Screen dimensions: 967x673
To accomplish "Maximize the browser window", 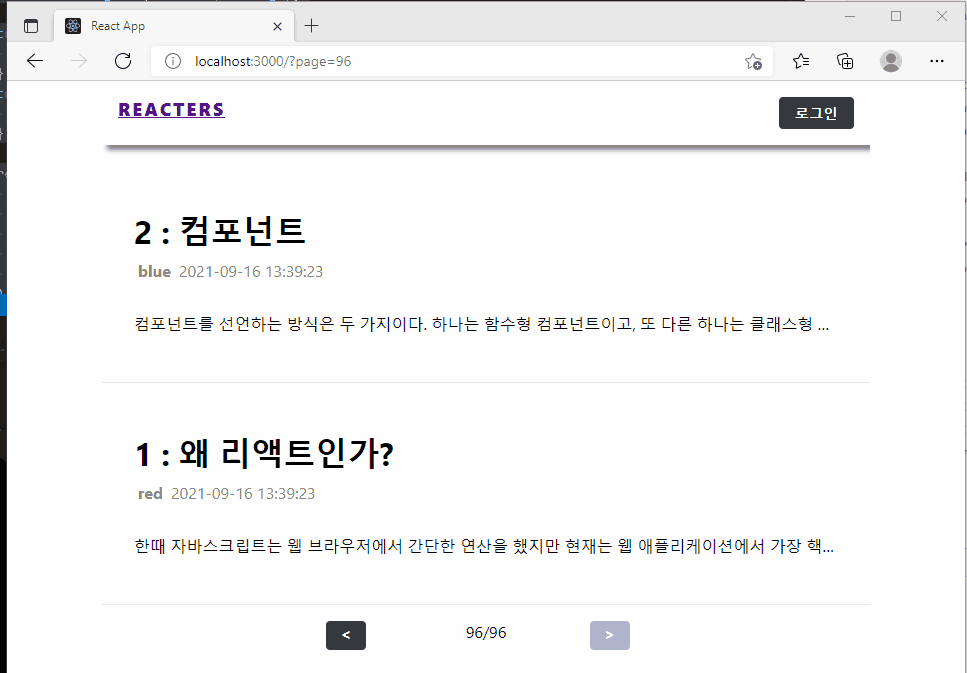I will pos(896,17).
